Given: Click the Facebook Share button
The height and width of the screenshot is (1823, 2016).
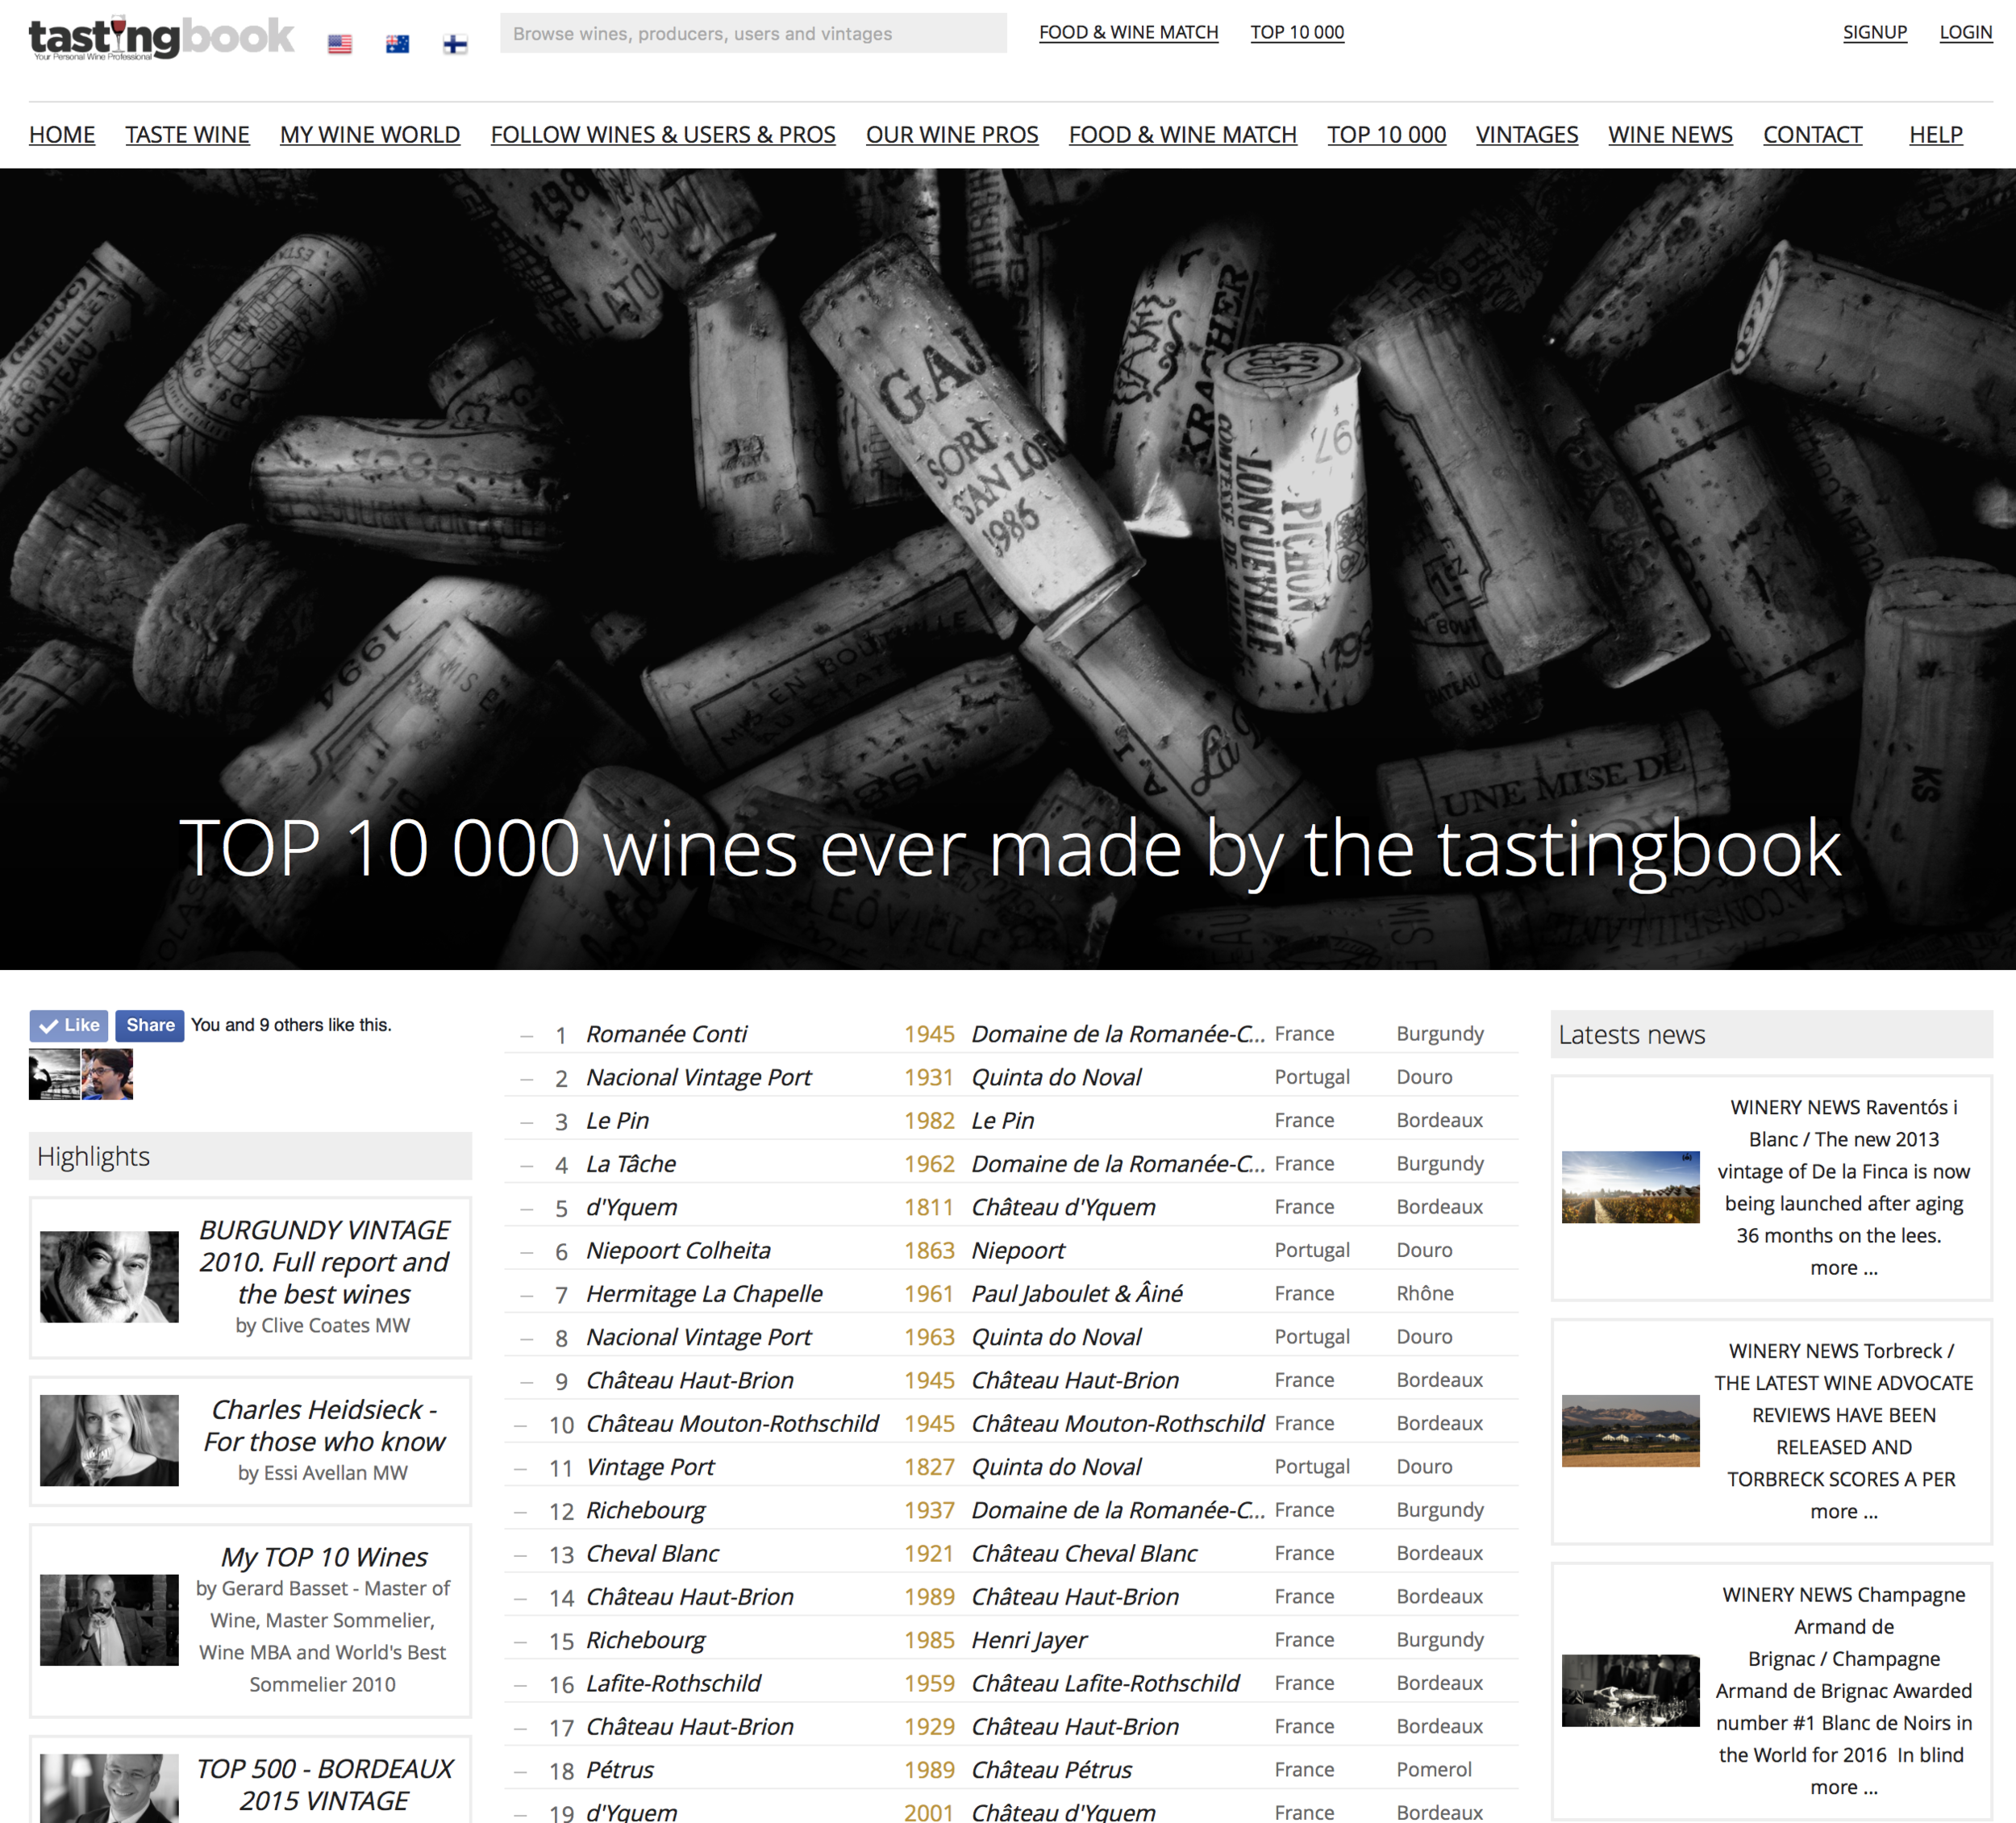Looking at the screenshot, I should [x=150, y=1025].
